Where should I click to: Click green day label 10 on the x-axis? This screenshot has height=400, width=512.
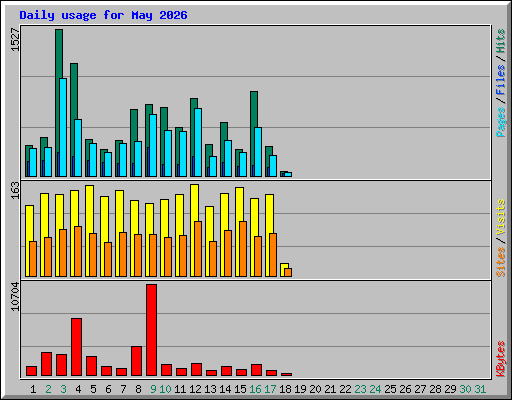tap(165, 389)
